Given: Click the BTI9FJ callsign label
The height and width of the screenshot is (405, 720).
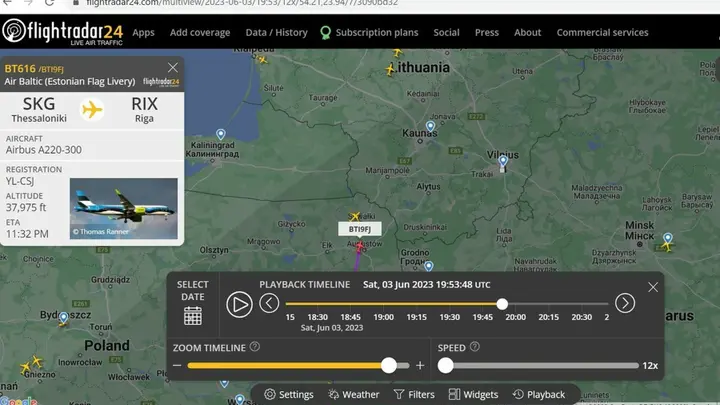Looking at the screenshot, I should (360, 229).
